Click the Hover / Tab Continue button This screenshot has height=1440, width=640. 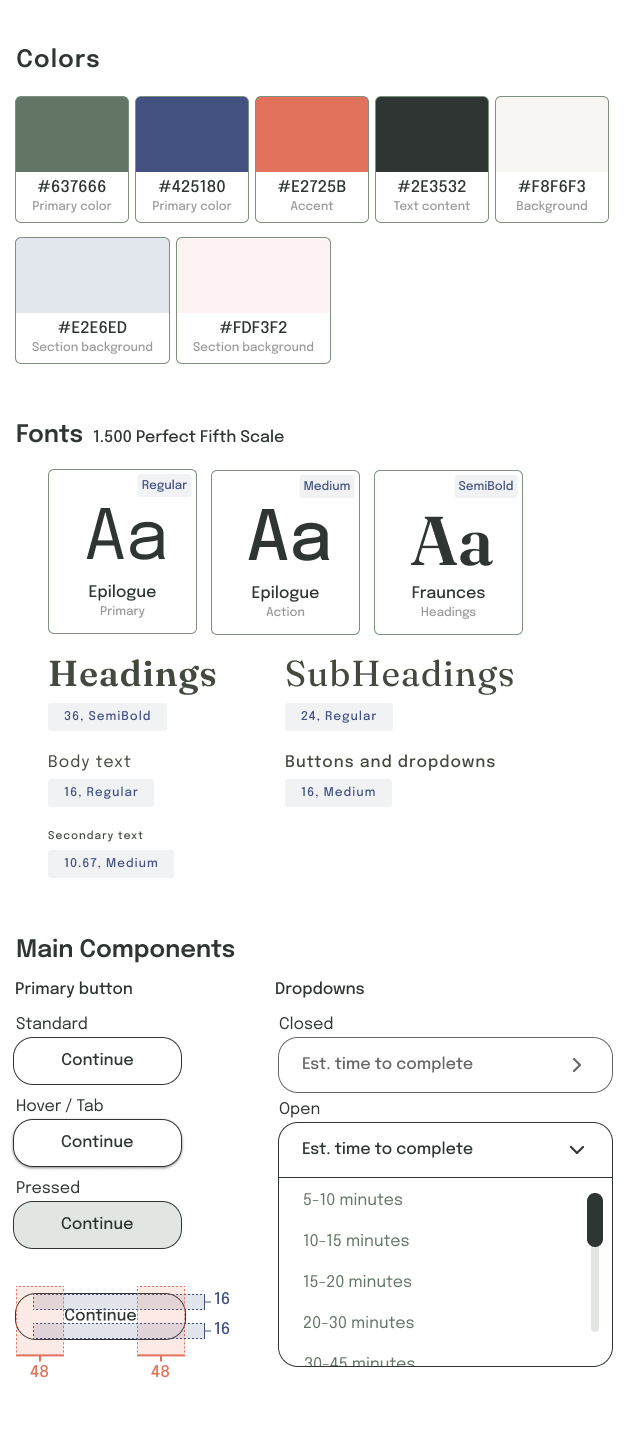pyautogui.click(x=97, y=1142)
